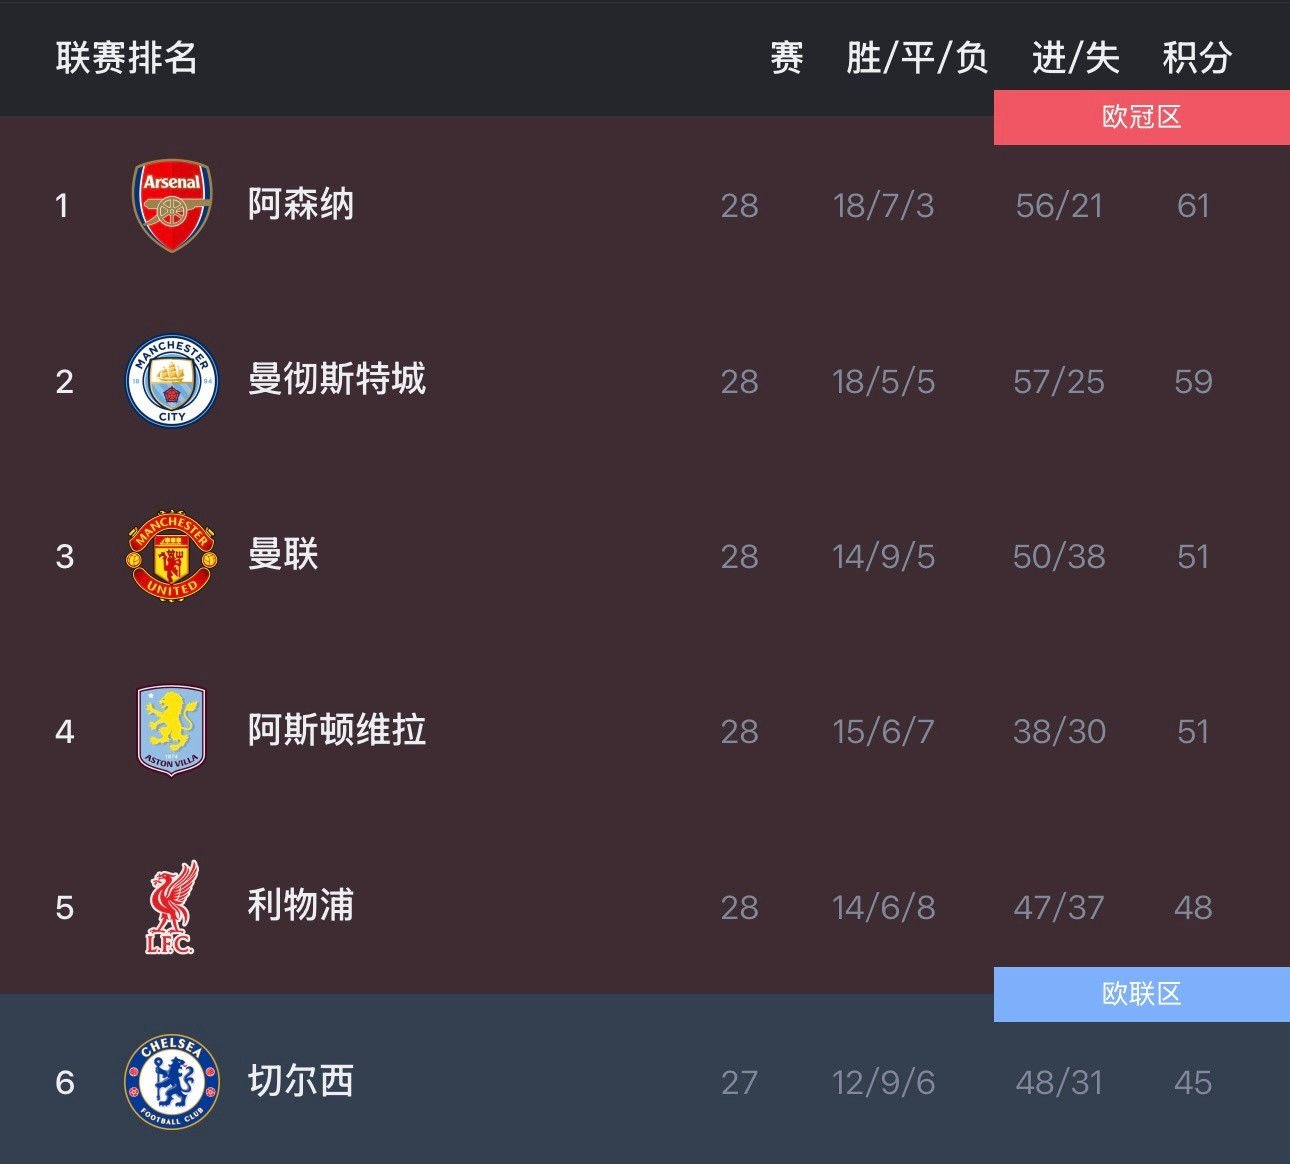Select the 联赛排名 heading
The width and height of the screenshot is (1290, 1164).
click(x=126, y=58)
